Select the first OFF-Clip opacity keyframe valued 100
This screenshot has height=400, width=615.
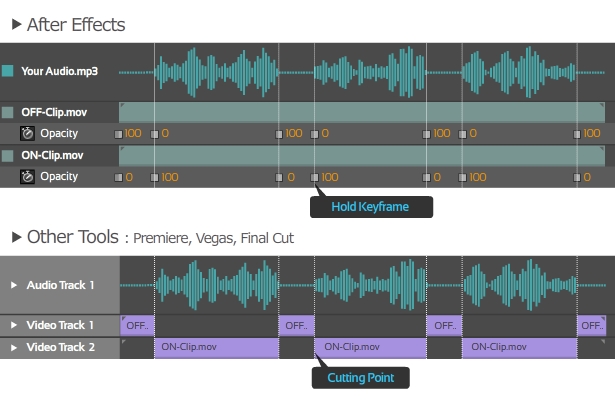point(118,135)
